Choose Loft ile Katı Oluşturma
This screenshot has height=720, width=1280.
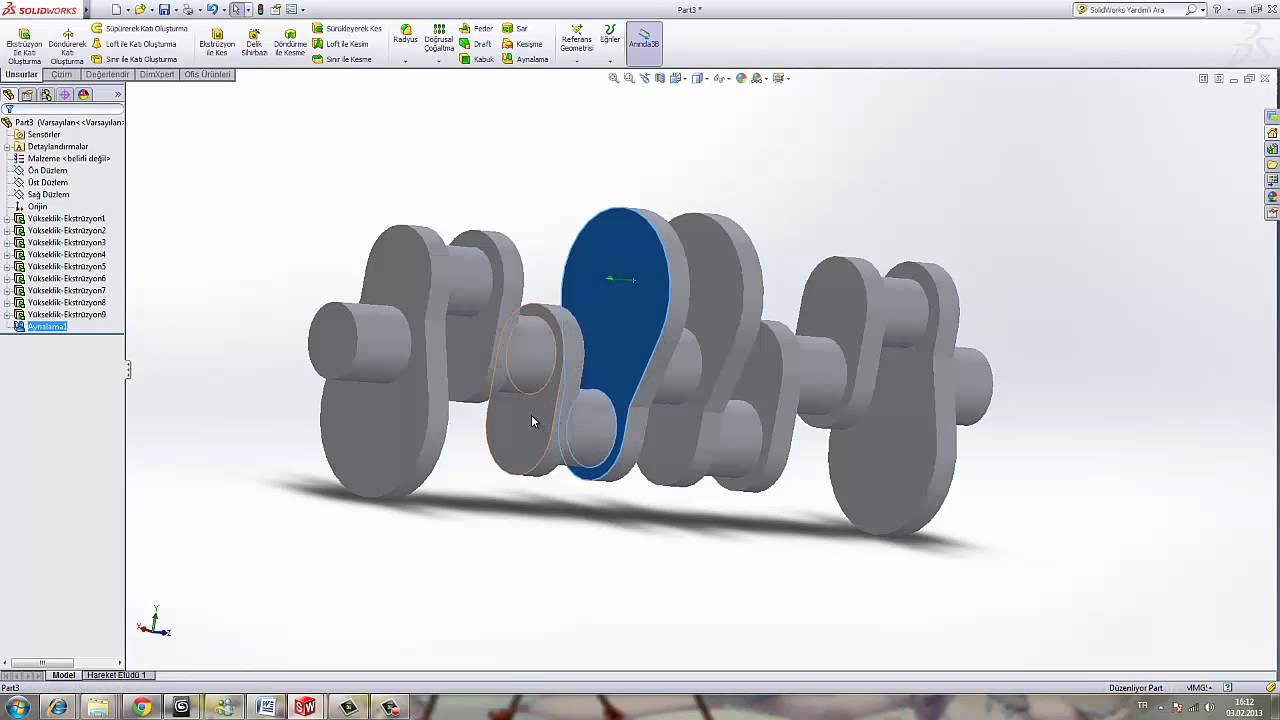click(134, 44)
